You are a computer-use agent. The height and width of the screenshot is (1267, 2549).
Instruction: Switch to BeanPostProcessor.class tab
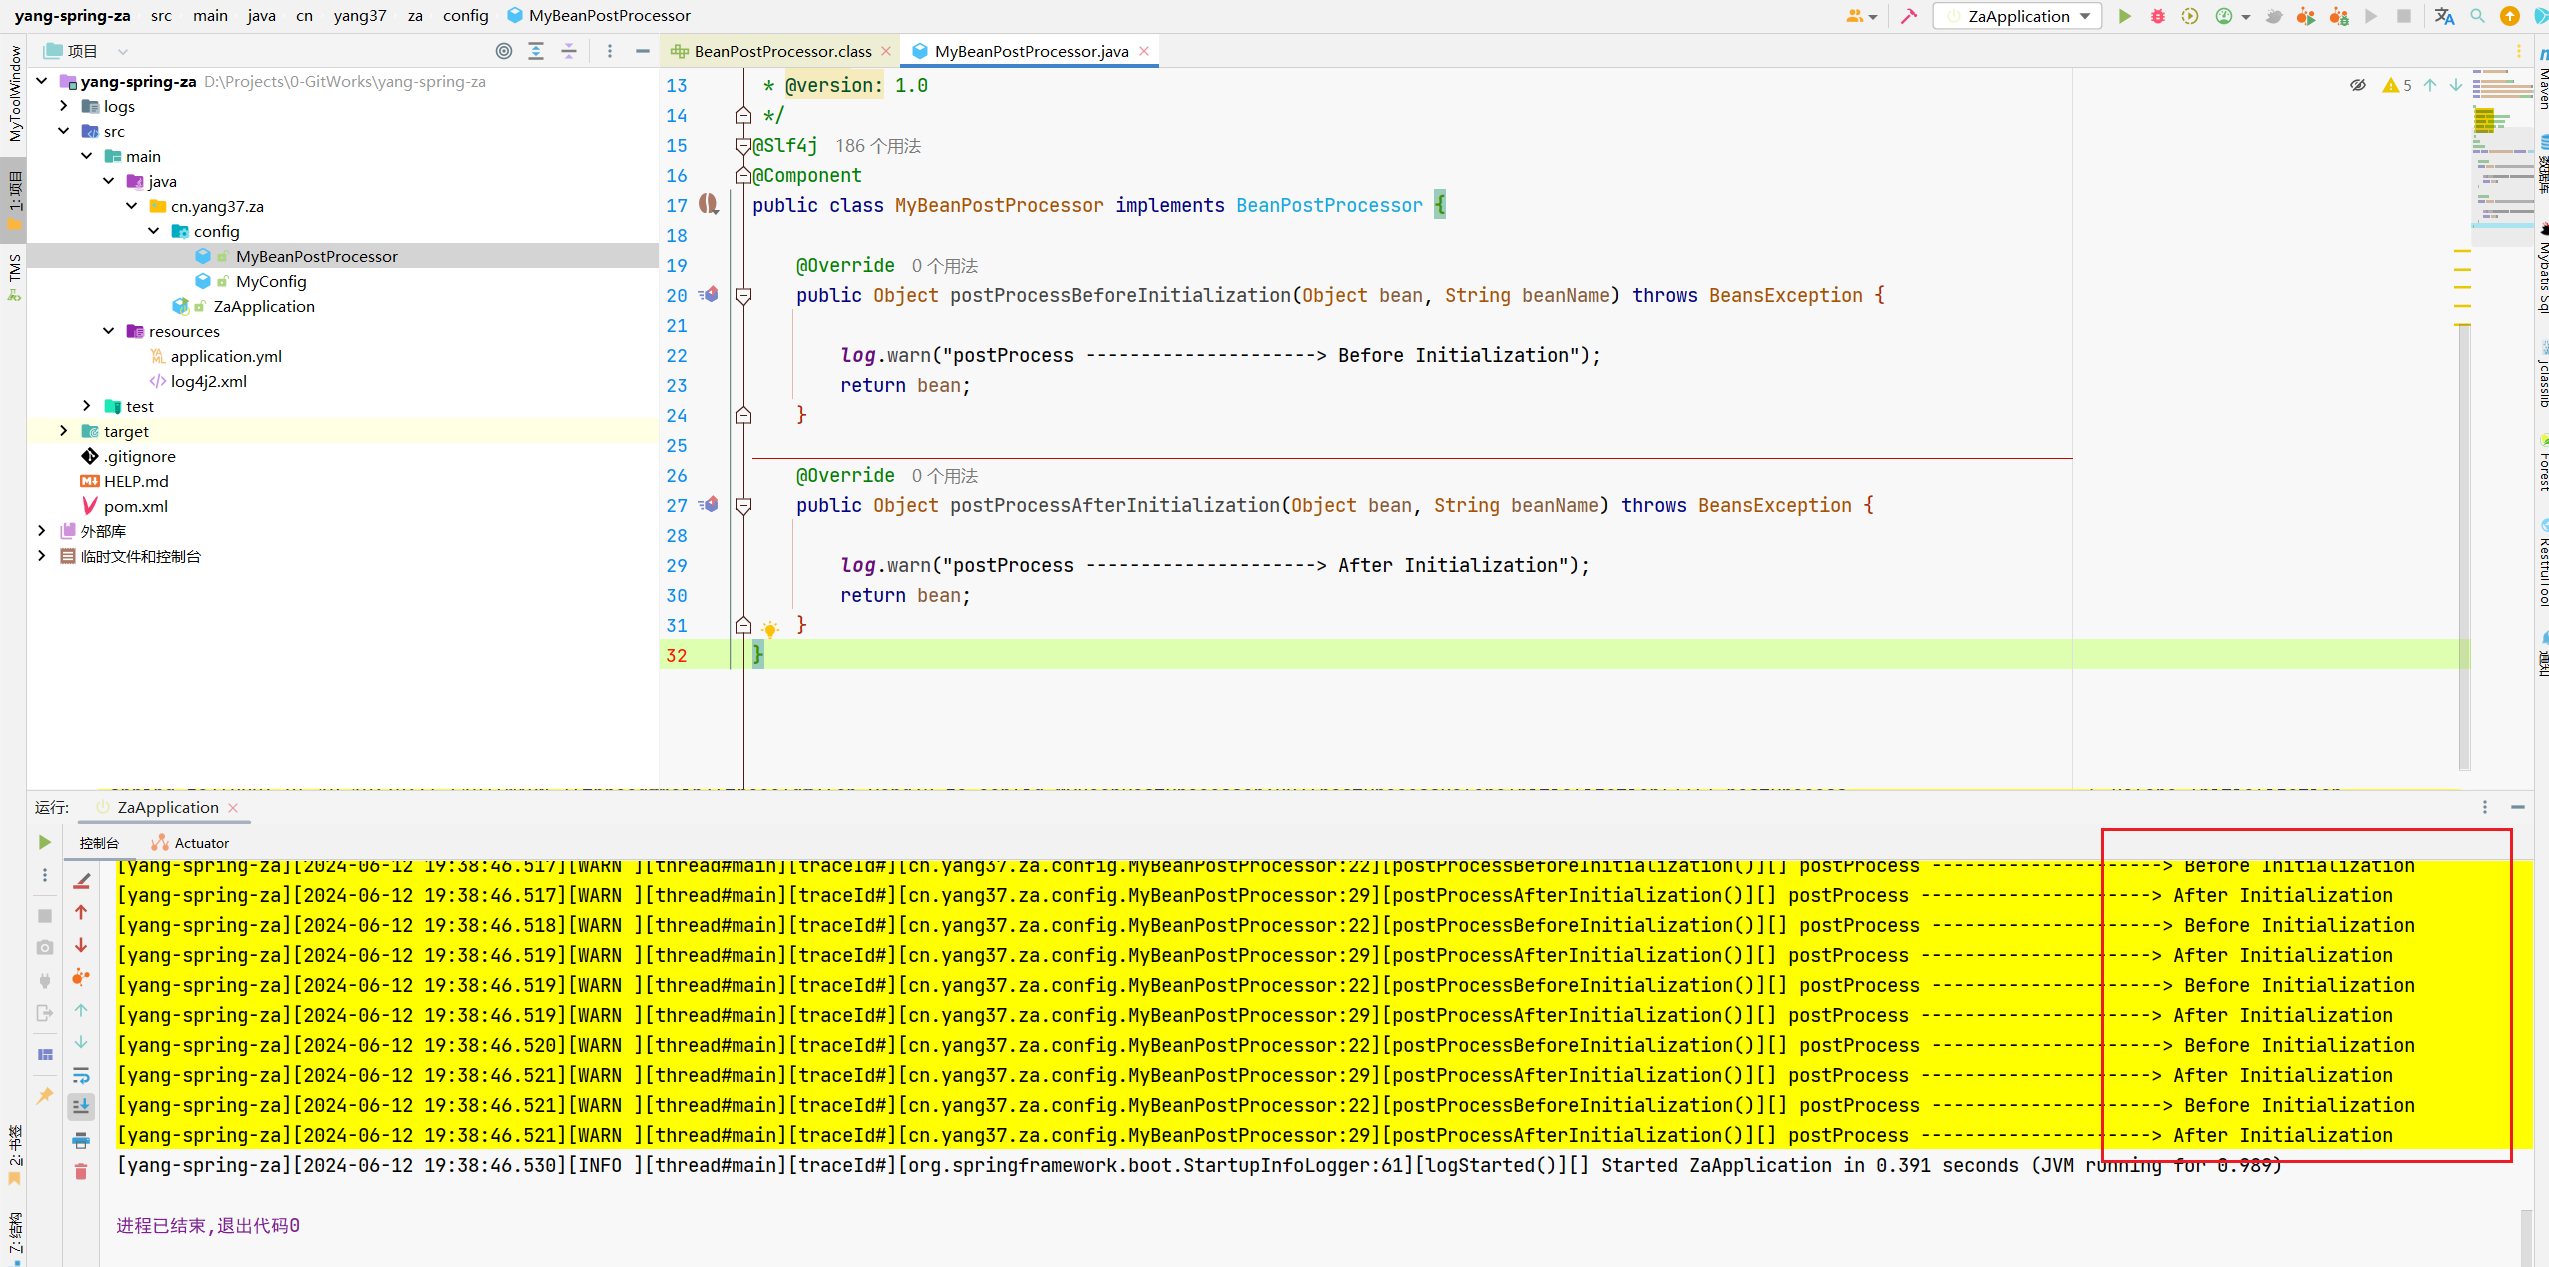pos(782,51)
